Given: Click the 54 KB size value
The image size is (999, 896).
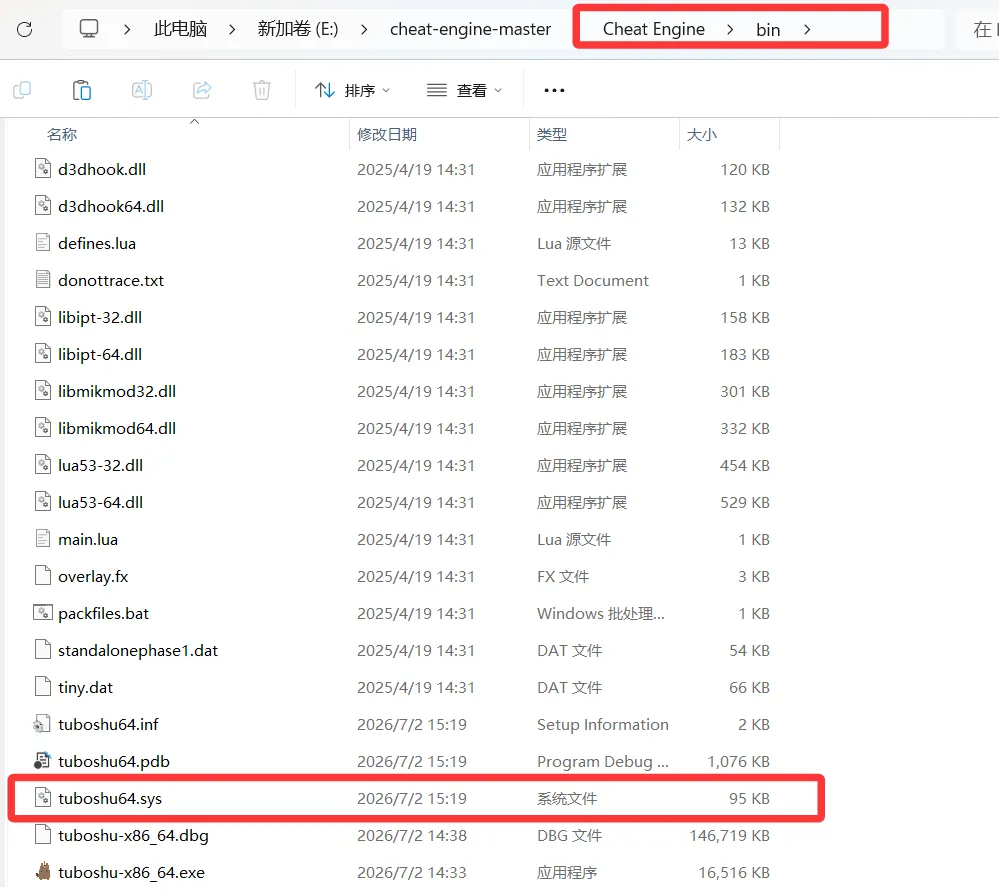Looking at the screenshot, I should (x=749, y=651).
